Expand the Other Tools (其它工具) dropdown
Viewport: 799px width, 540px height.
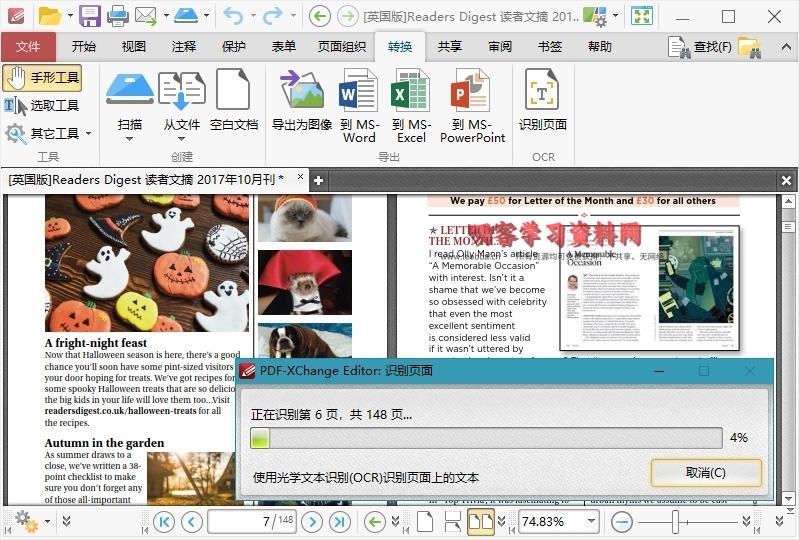pos(88,133)
